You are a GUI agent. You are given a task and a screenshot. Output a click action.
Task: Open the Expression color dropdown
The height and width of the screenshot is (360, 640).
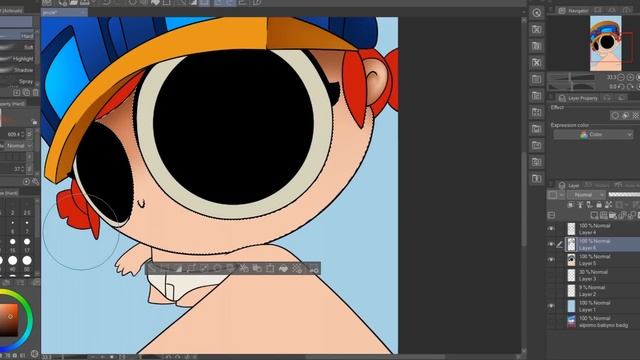tap(593, 134)
